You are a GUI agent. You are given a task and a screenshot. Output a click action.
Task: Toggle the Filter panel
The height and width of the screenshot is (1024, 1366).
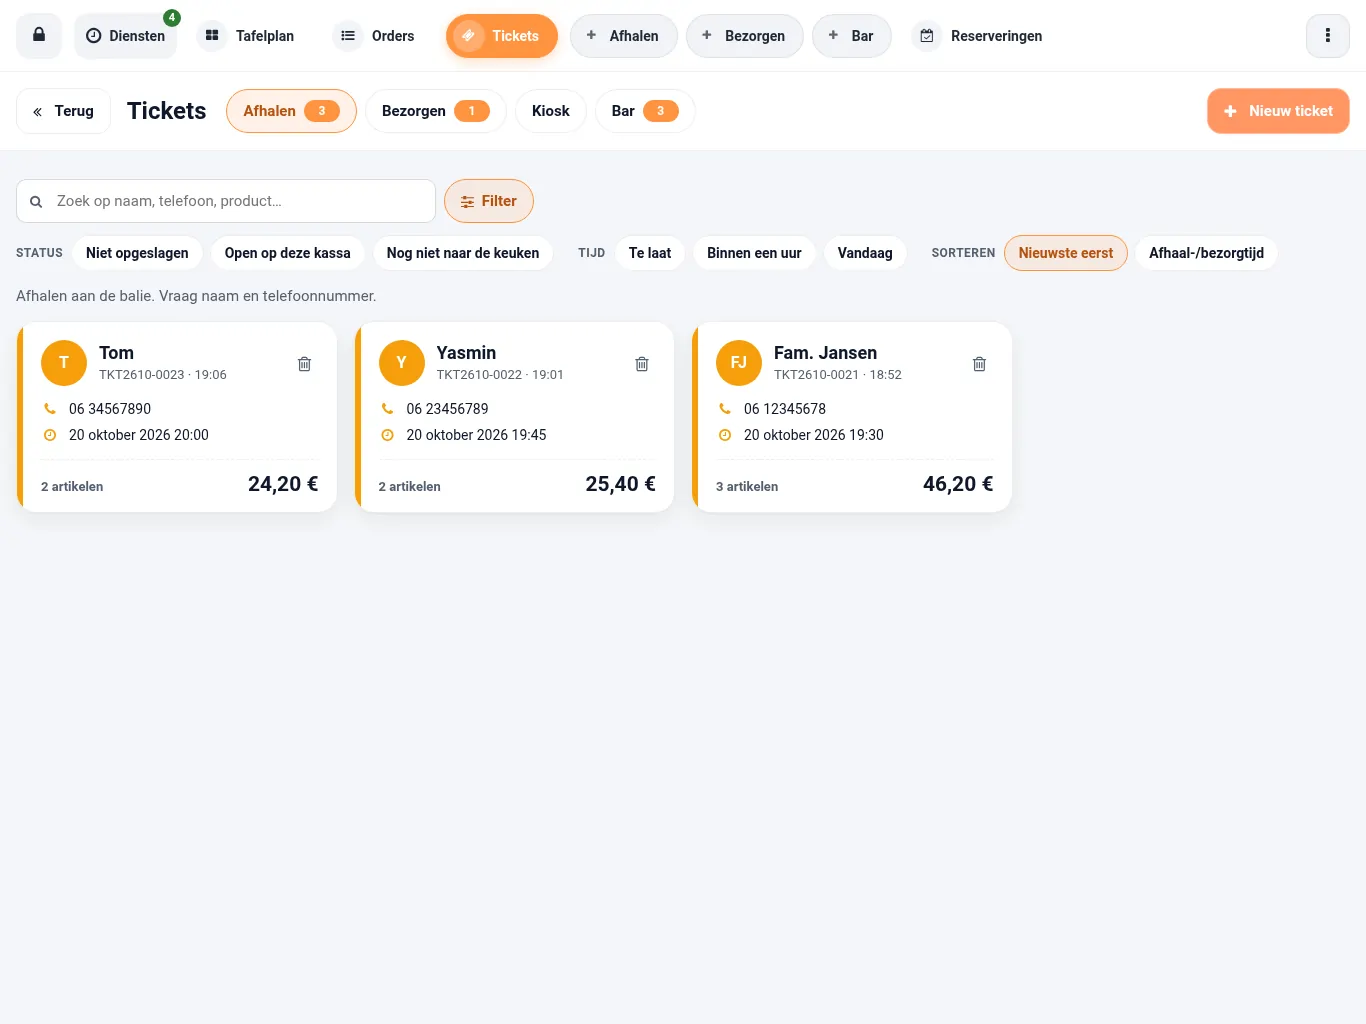click(489, 201)
